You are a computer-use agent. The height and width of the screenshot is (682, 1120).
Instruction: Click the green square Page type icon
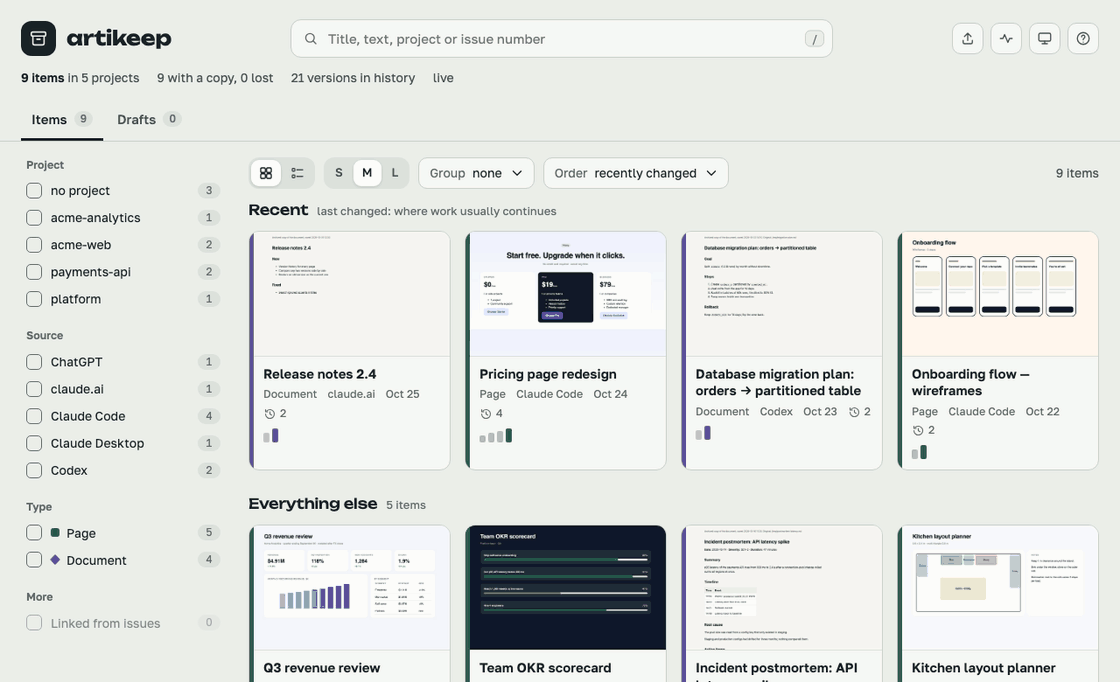(55, 533)
